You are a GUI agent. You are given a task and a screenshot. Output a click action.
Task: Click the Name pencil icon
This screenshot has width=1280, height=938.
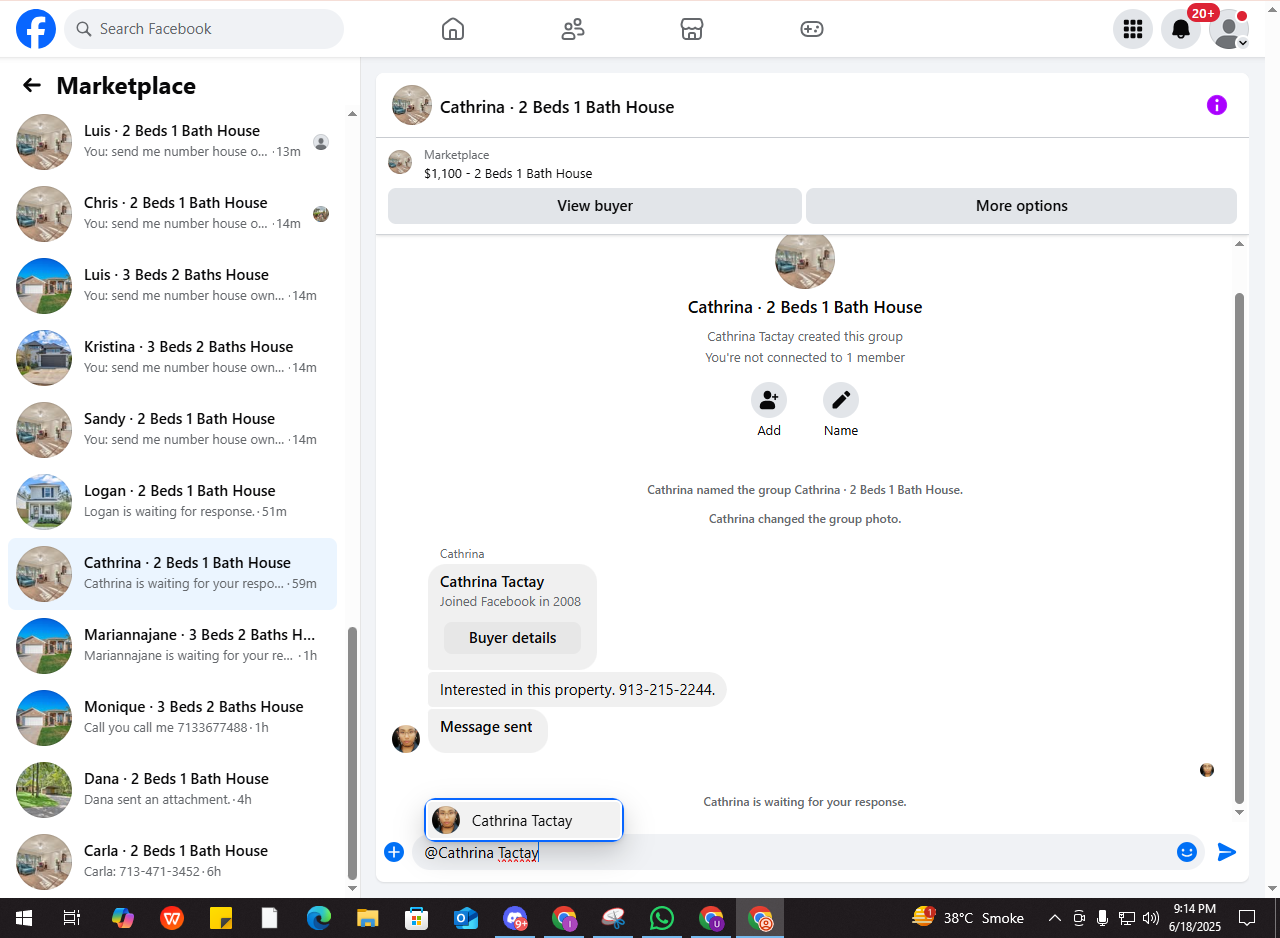tap(841, 400)
